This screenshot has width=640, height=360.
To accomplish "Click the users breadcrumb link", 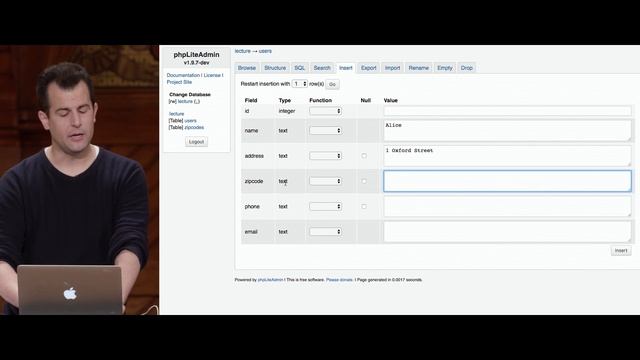I will (x=265, y=51).
